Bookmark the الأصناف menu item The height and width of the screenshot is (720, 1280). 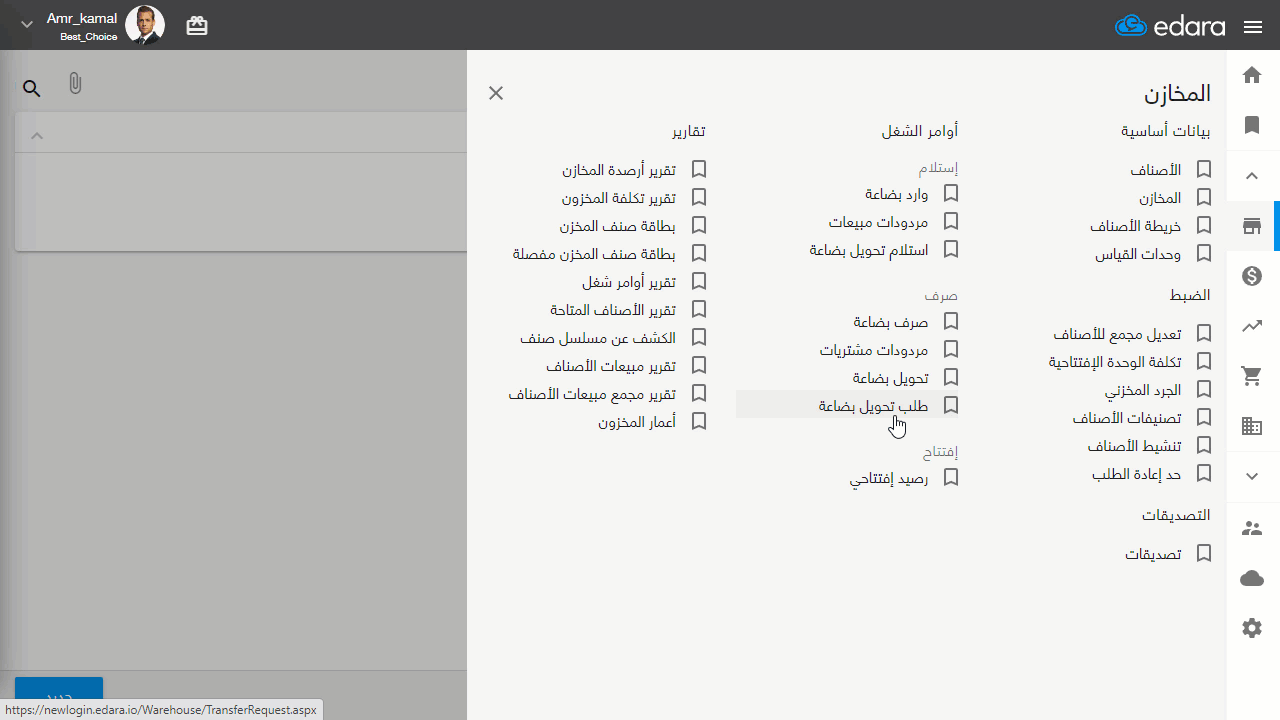pos(1204,170)
